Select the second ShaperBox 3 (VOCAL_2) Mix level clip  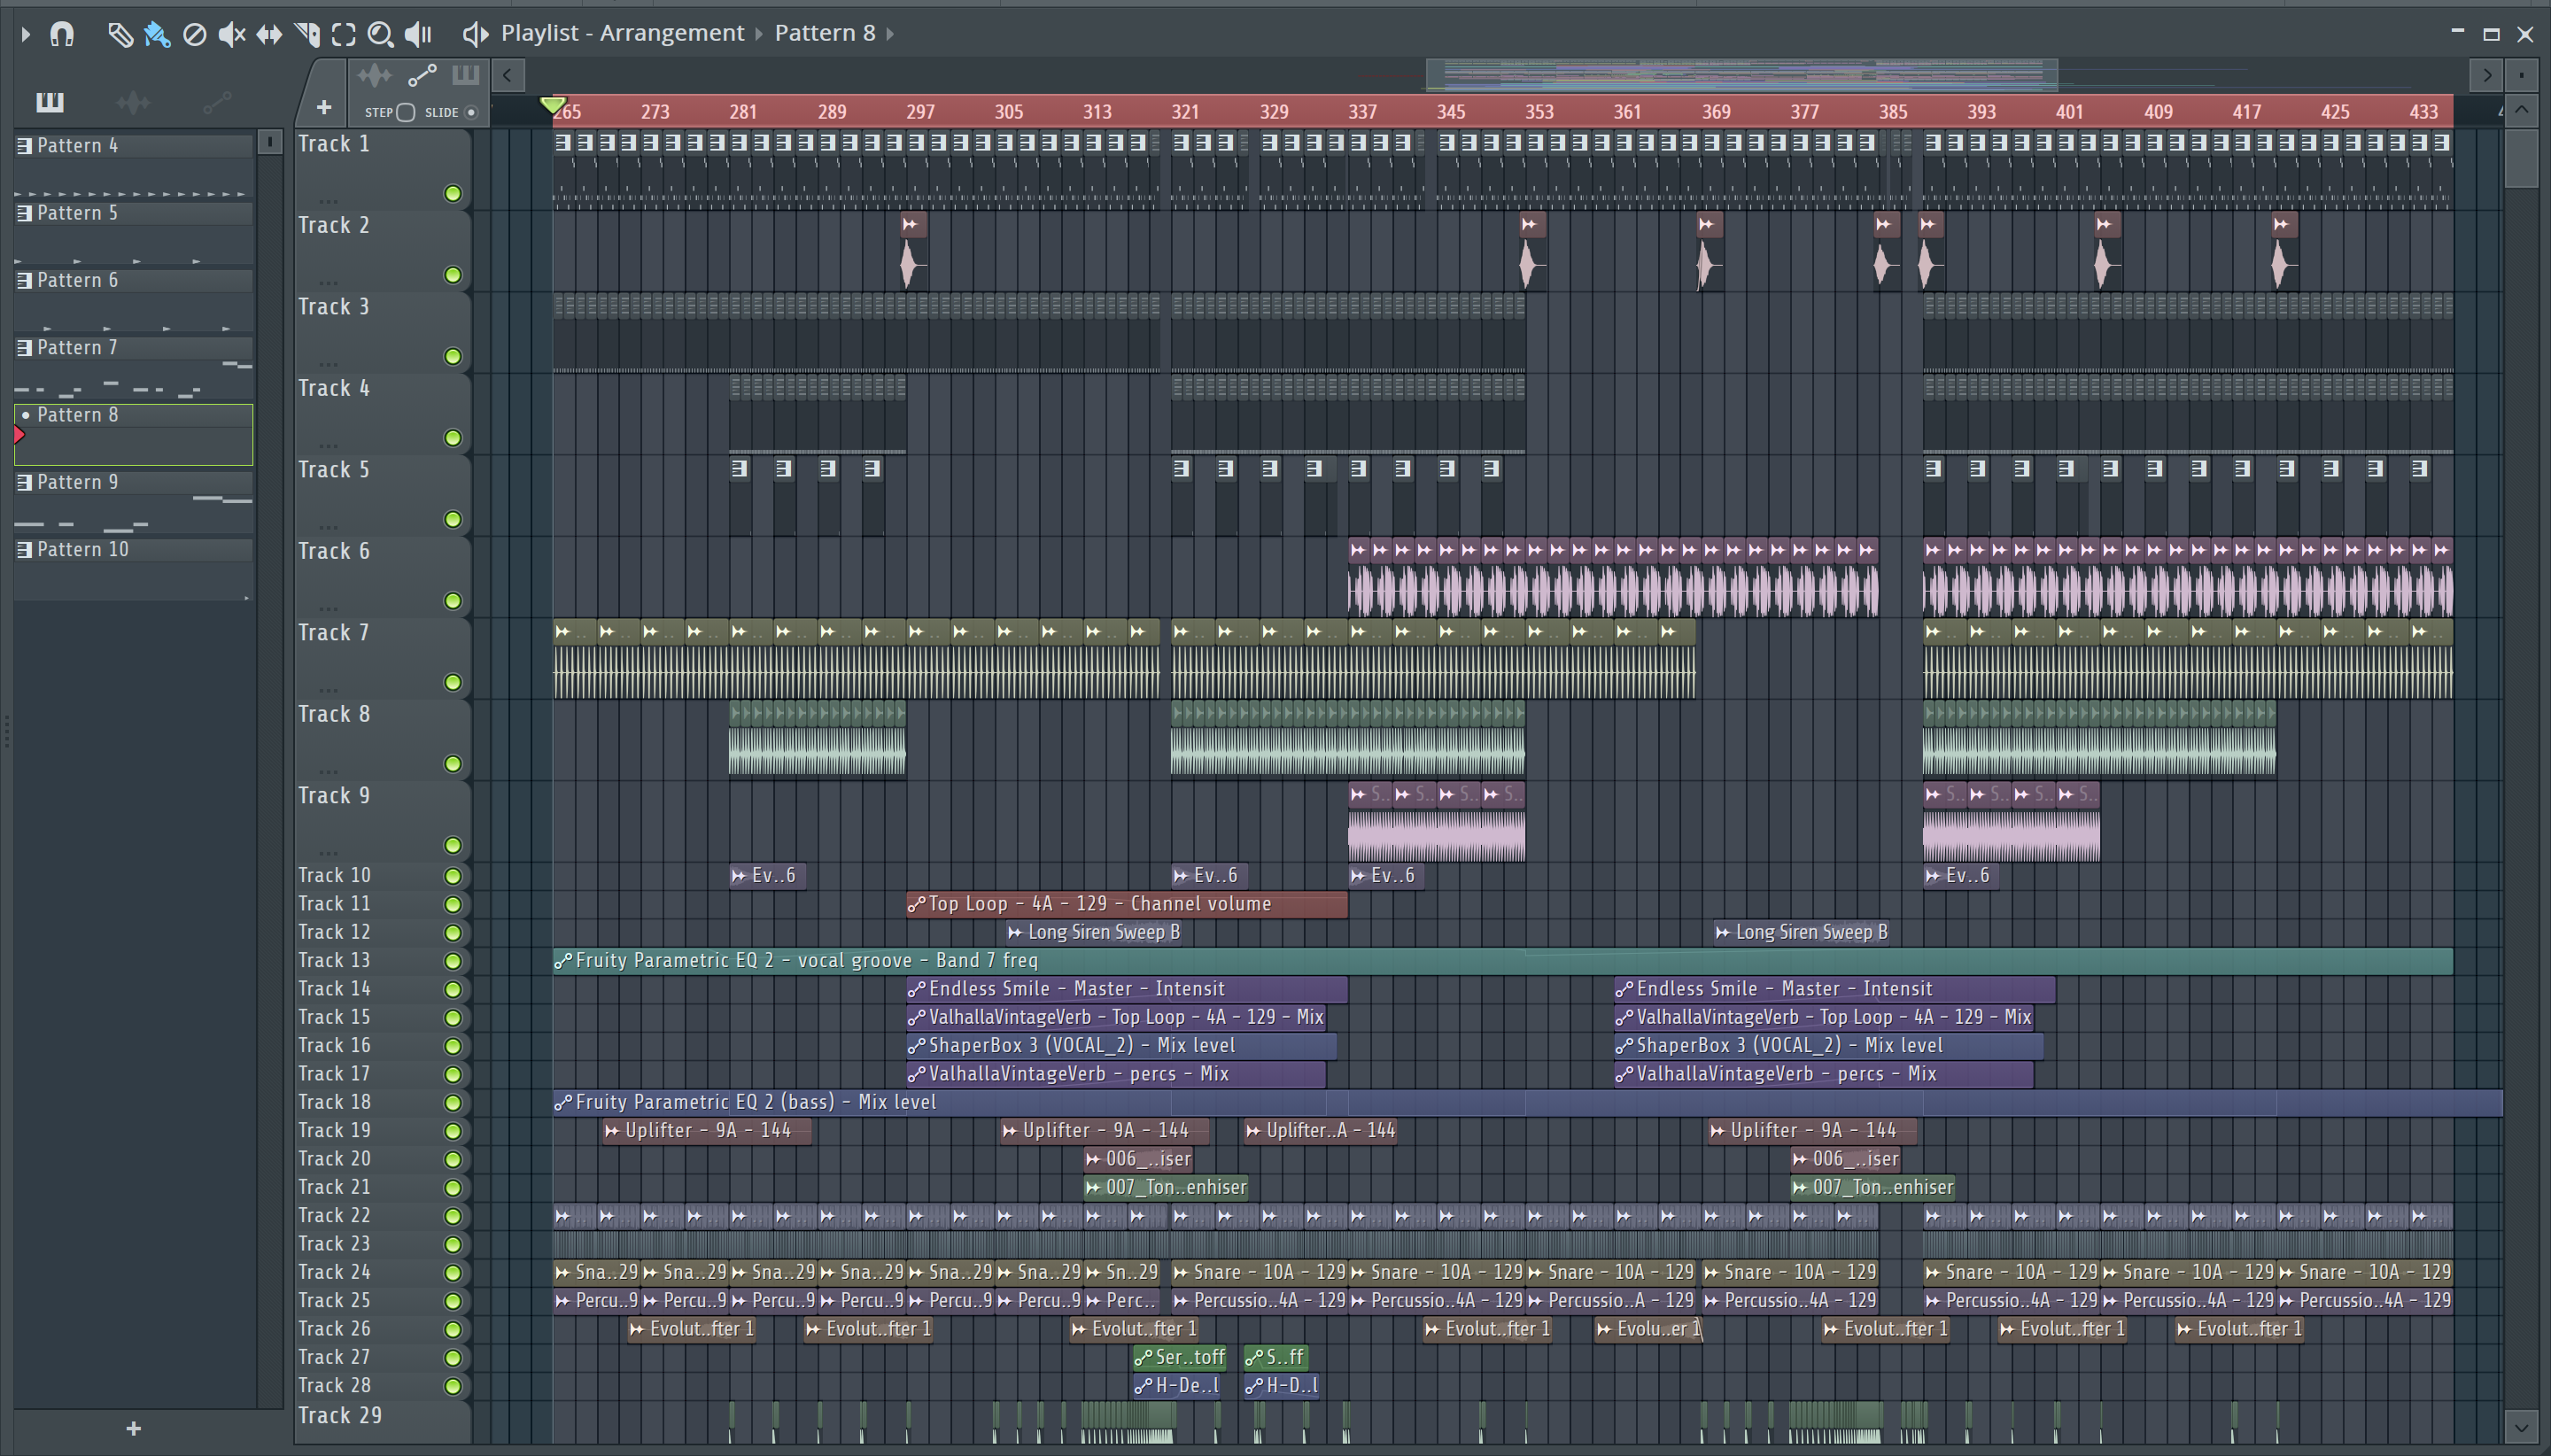1829,1046
